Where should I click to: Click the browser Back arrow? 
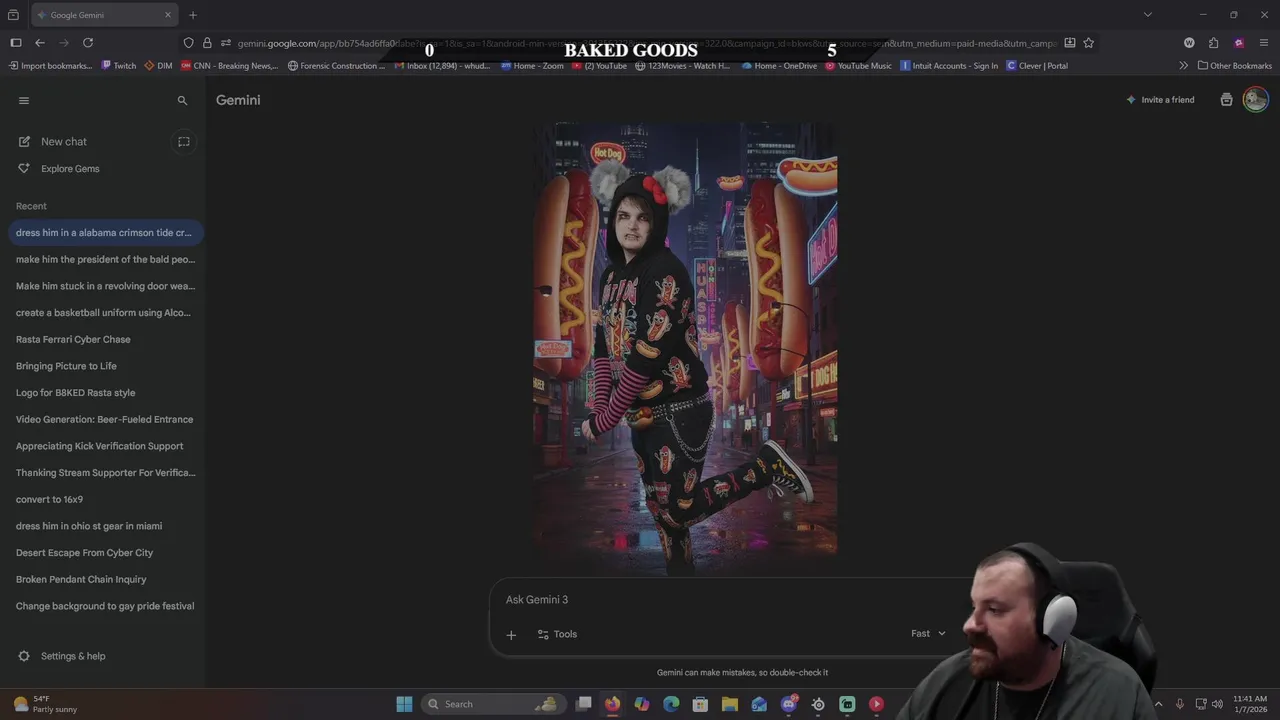(x=40, y=43)
